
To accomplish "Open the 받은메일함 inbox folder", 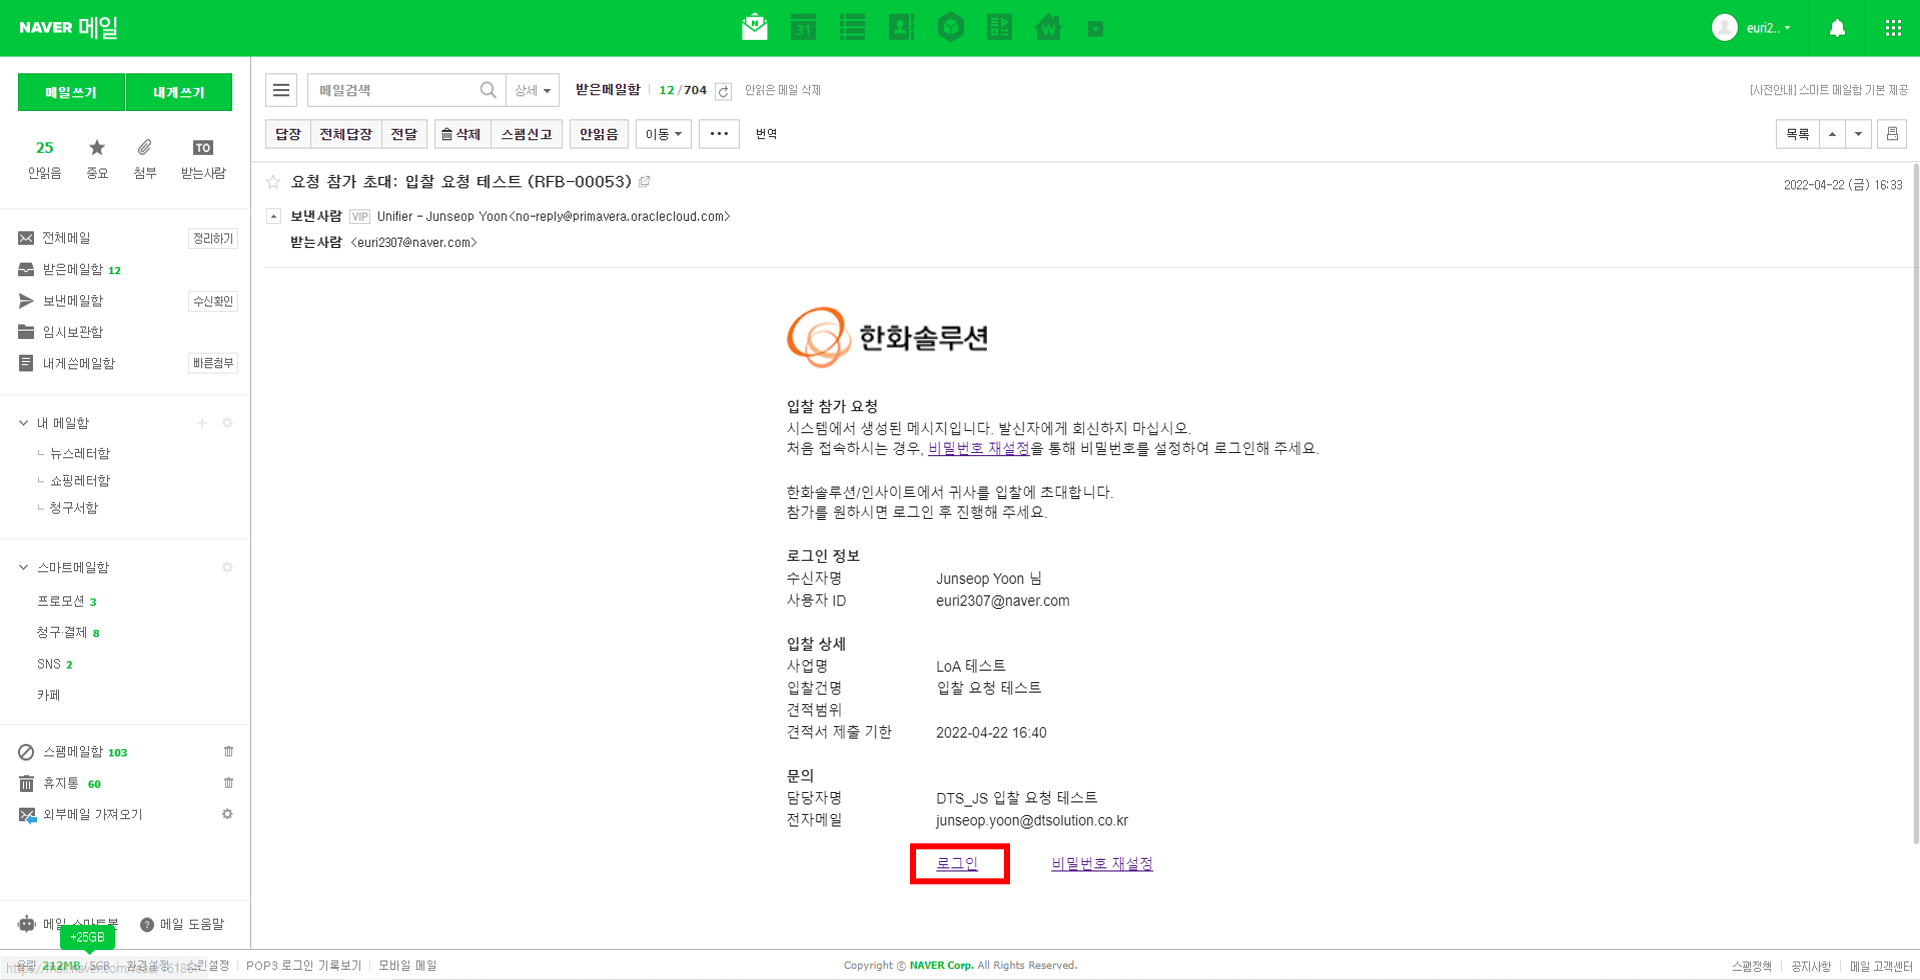I will (x=72, y=269).
